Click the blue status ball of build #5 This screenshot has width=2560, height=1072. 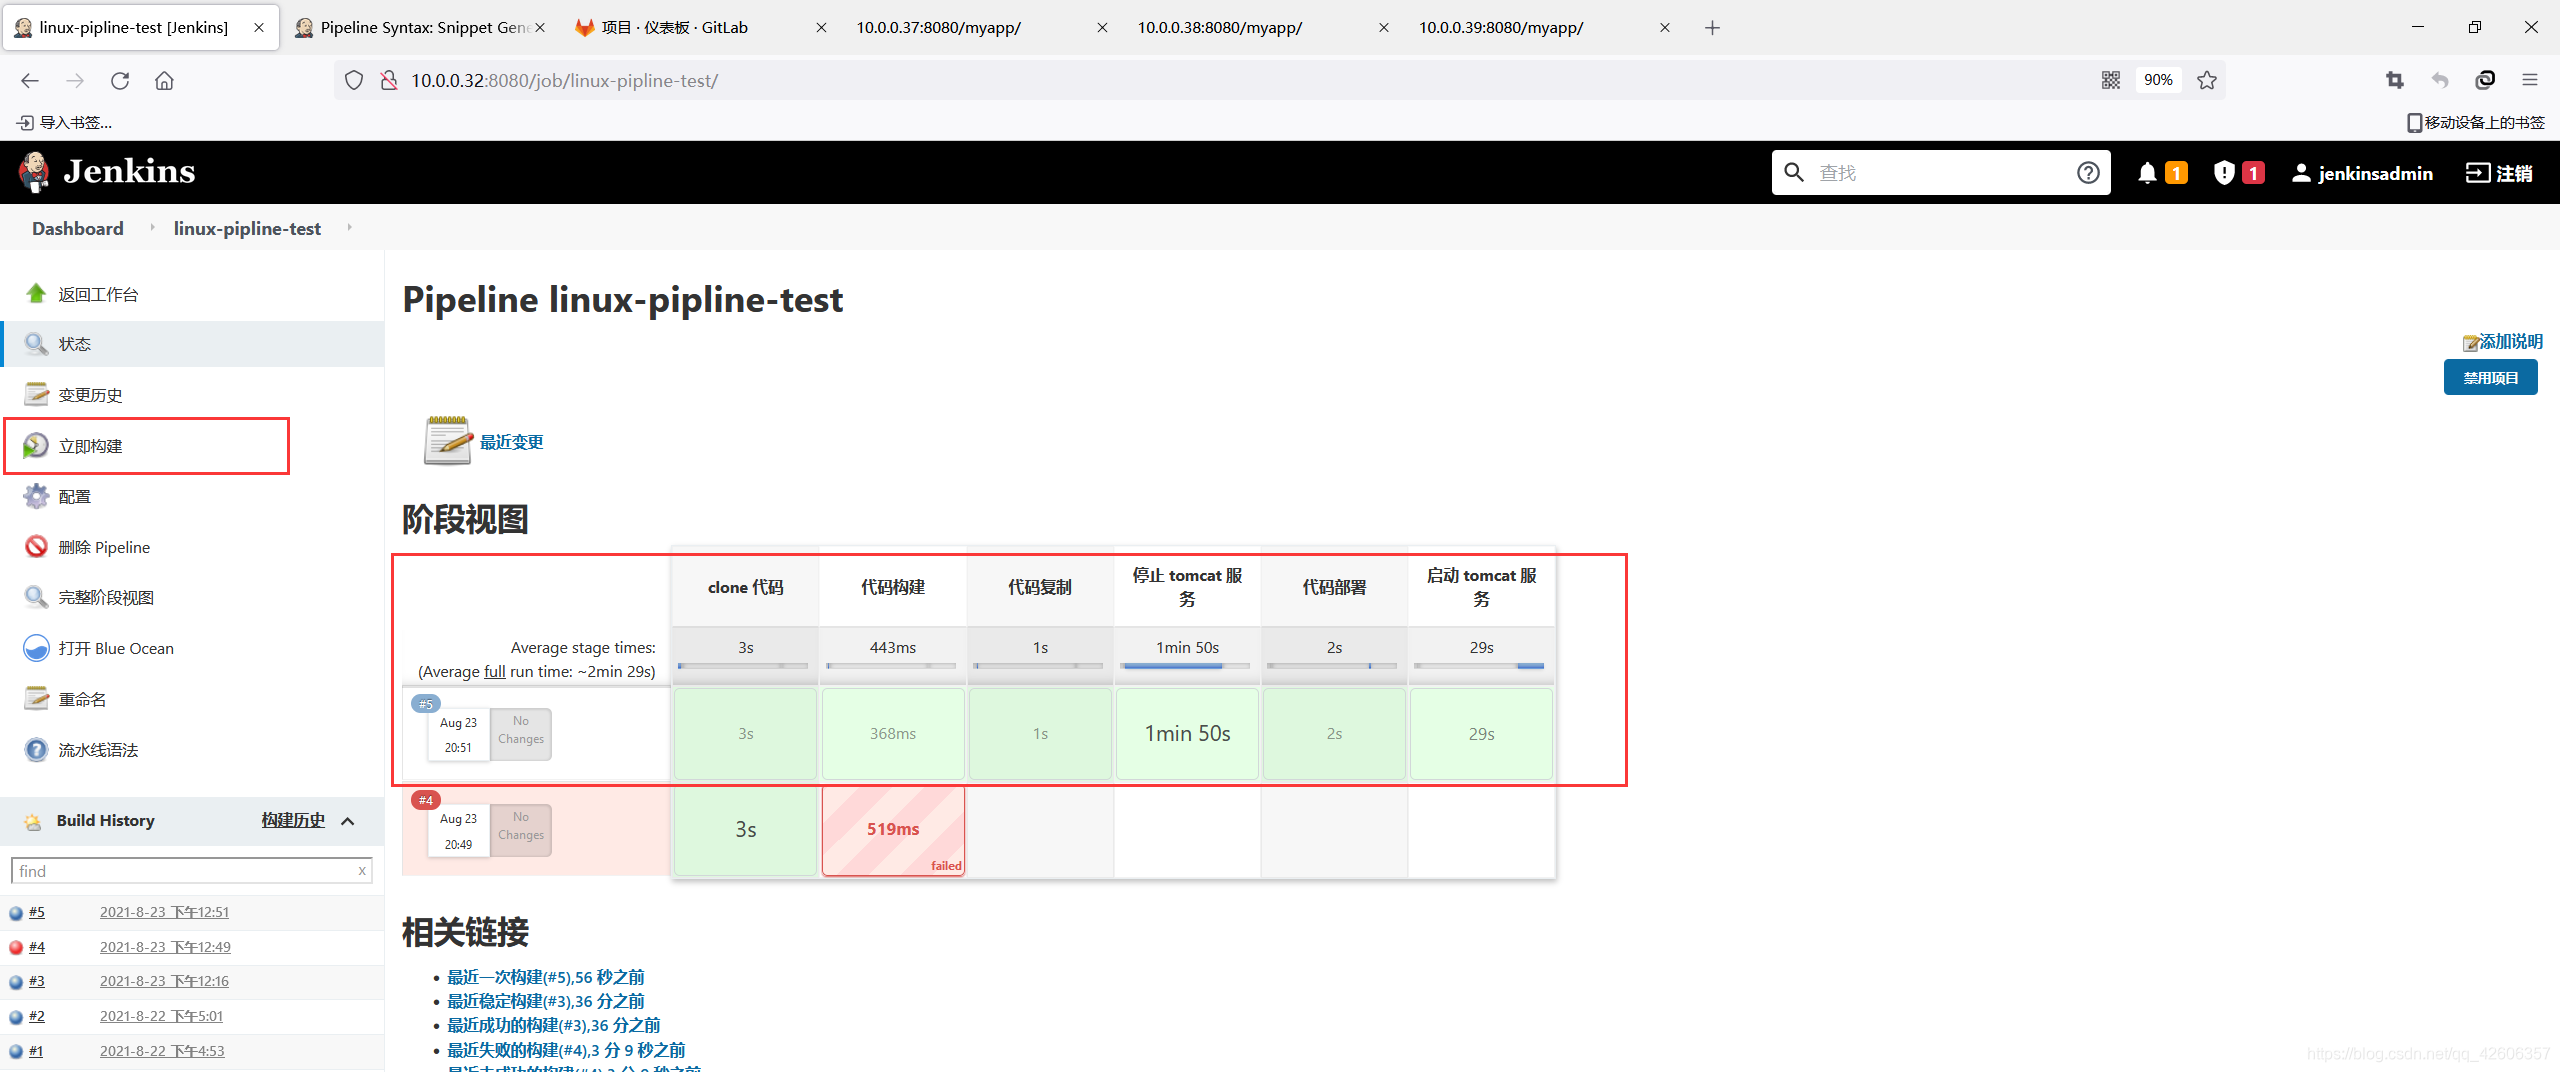pos(16,912)
